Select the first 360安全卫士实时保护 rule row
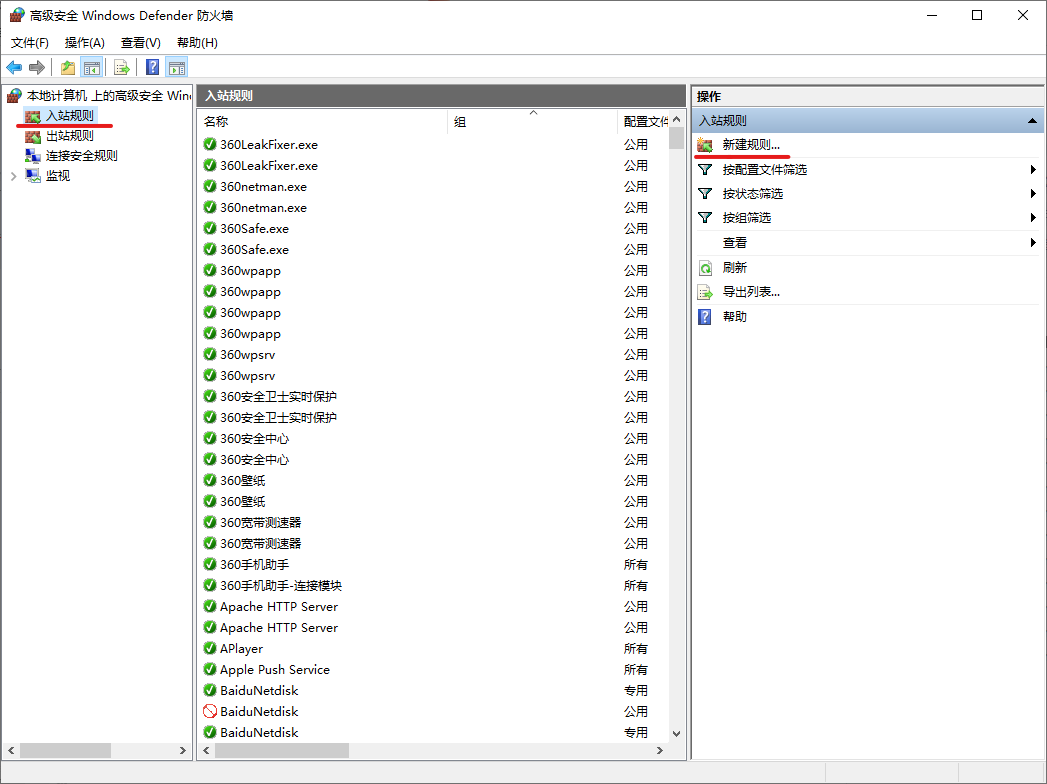 point(434,397)
